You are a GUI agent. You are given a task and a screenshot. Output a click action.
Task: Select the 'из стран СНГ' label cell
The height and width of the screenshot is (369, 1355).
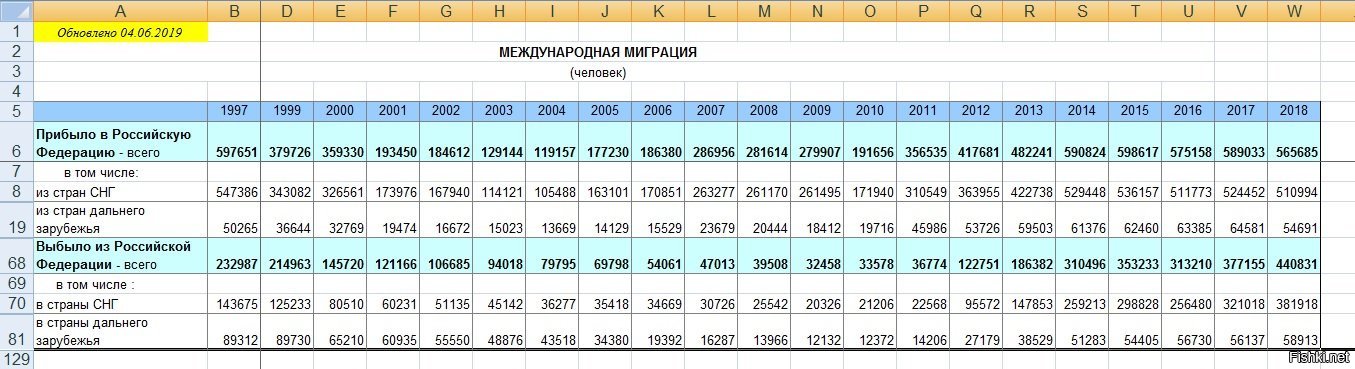click(121, 190)
